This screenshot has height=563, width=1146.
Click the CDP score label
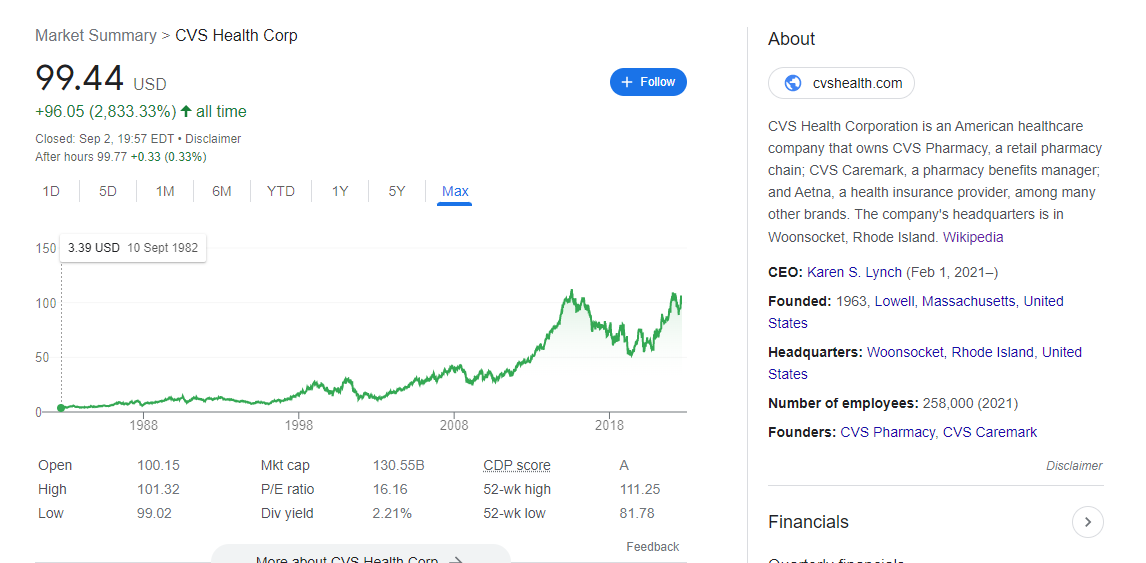tap(516, 465)
